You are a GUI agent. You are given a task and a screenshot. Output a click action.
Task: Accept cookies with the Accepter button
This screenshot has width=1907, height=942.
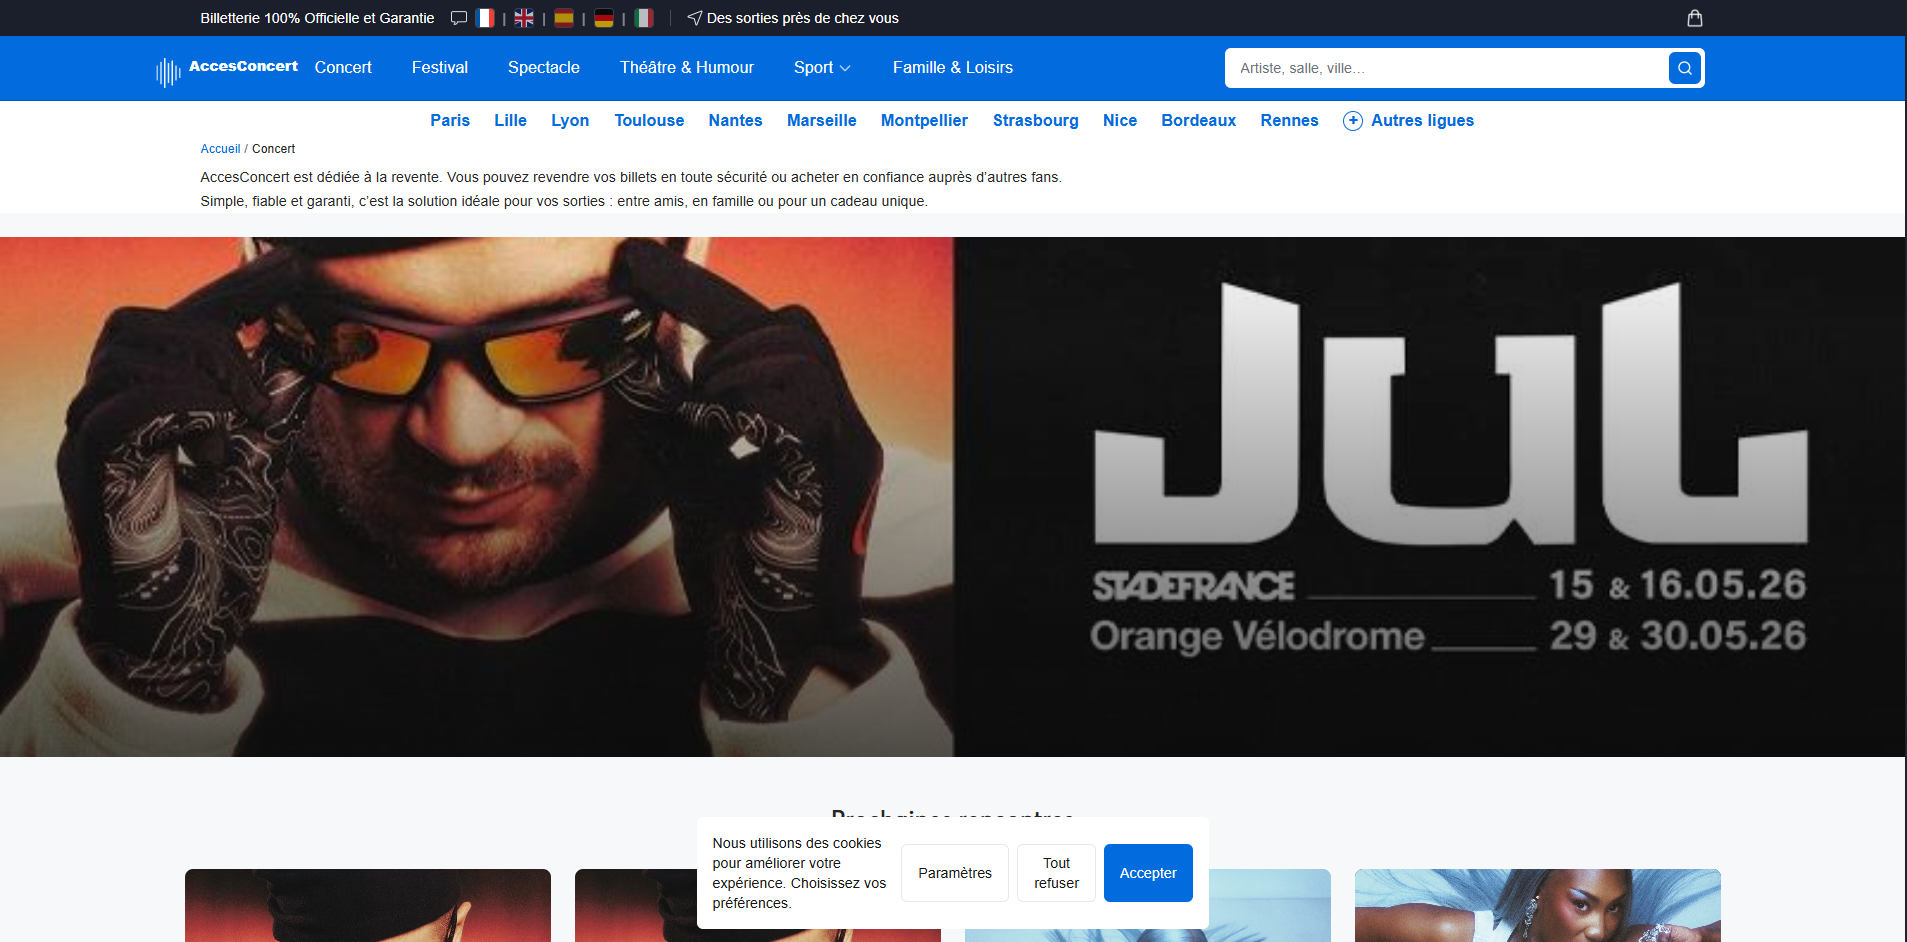coord(1147,873)
